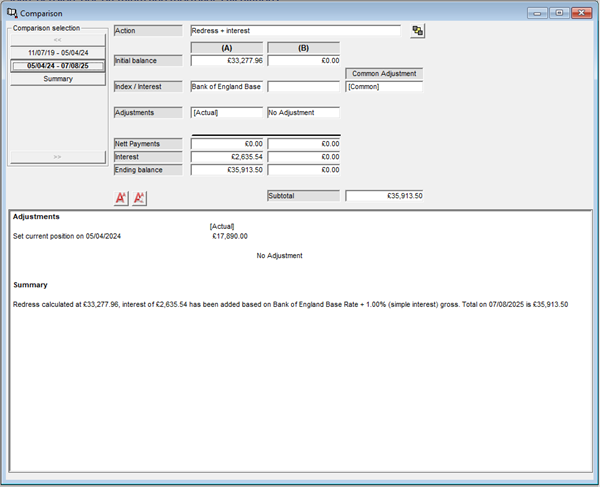Click 'Set current position on 05/04/2024' text
The width and height of the screenshot is (600, 487).
point(67,236)
